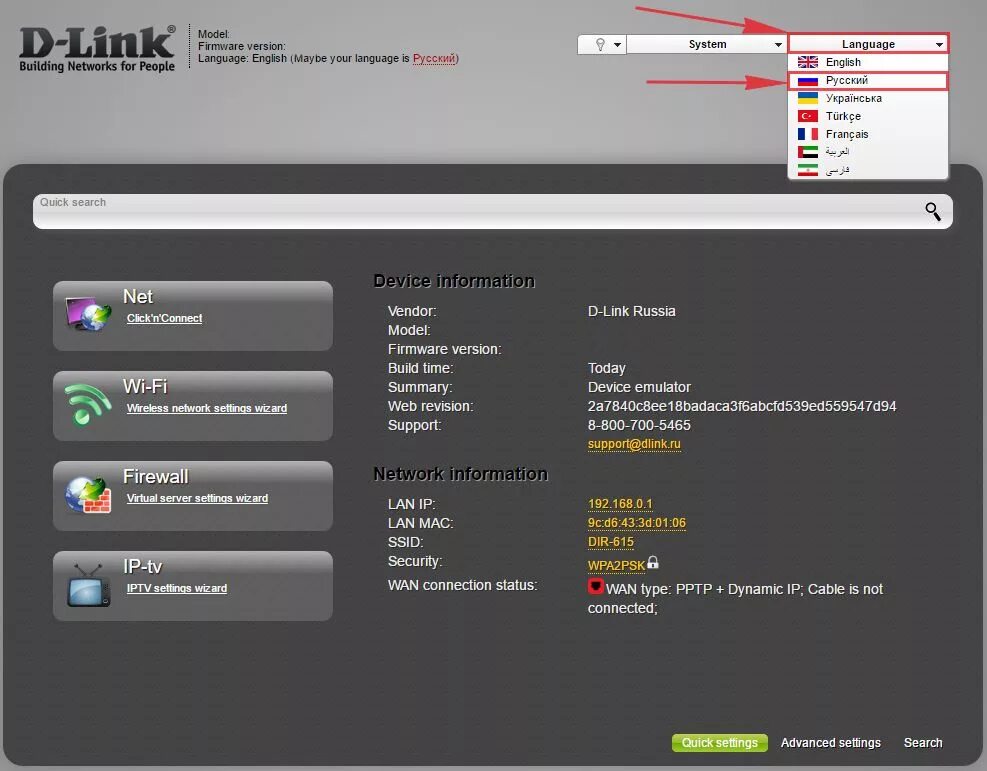Open Click'n'Connect wizard link
The width and height of the screenshot is (987, 771).
[164, 318]
